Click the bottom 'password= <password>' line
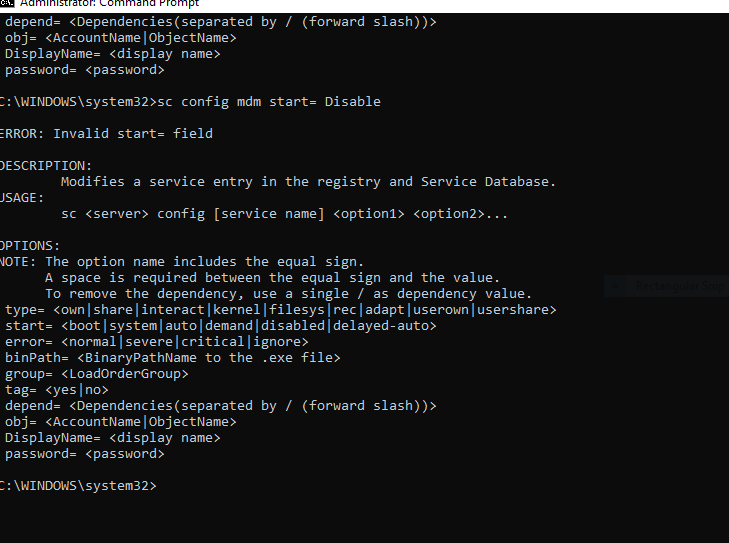The height and width of the screenshot is (543, 729). click(x=85, y=454)
